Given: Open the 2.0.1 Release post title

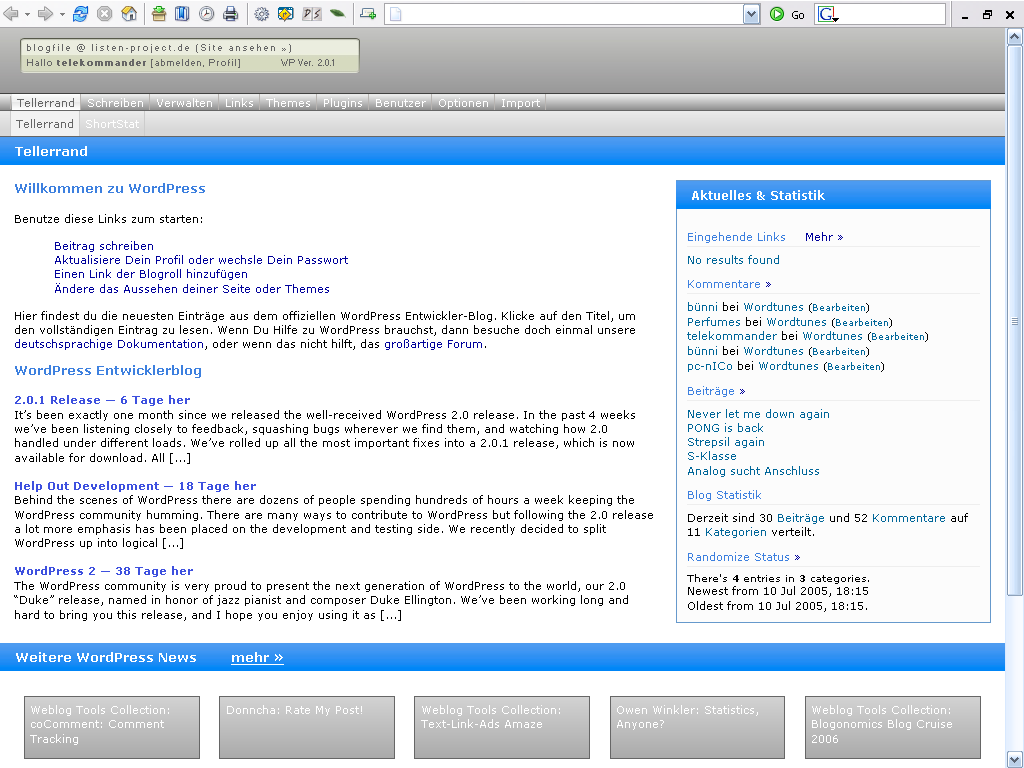Looking at the screenshot, I should [x=102, y=400].
